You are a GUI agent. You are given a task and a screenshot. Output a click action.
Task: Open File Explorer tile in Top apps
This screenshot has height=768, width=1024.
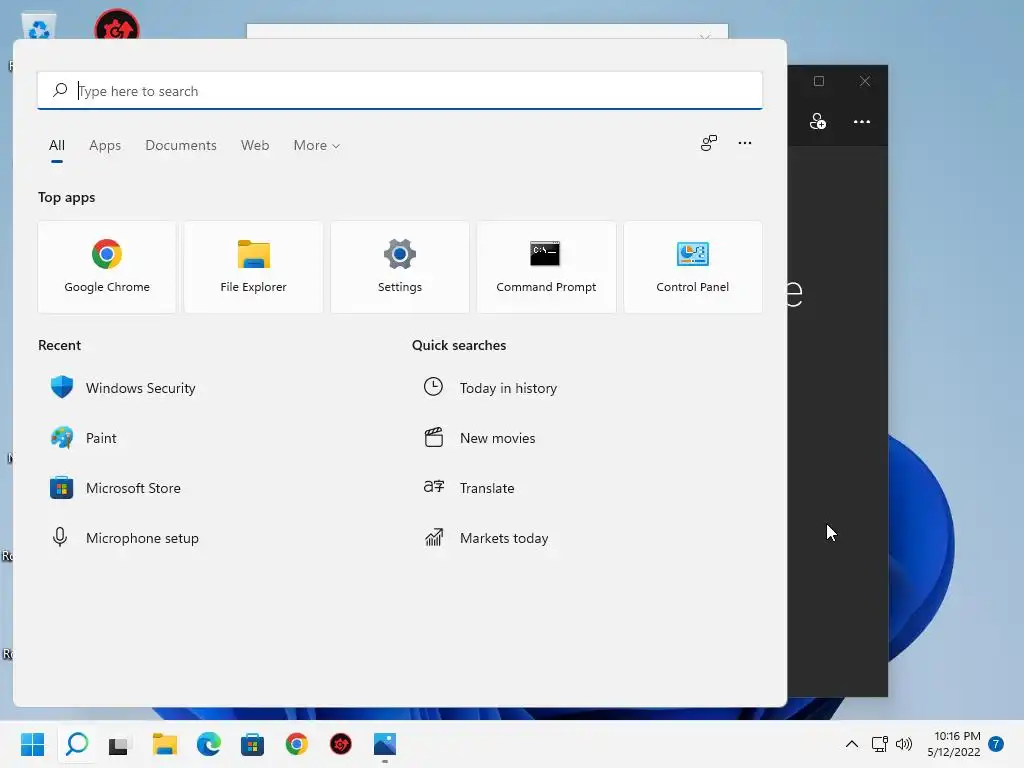click(253, 267)
